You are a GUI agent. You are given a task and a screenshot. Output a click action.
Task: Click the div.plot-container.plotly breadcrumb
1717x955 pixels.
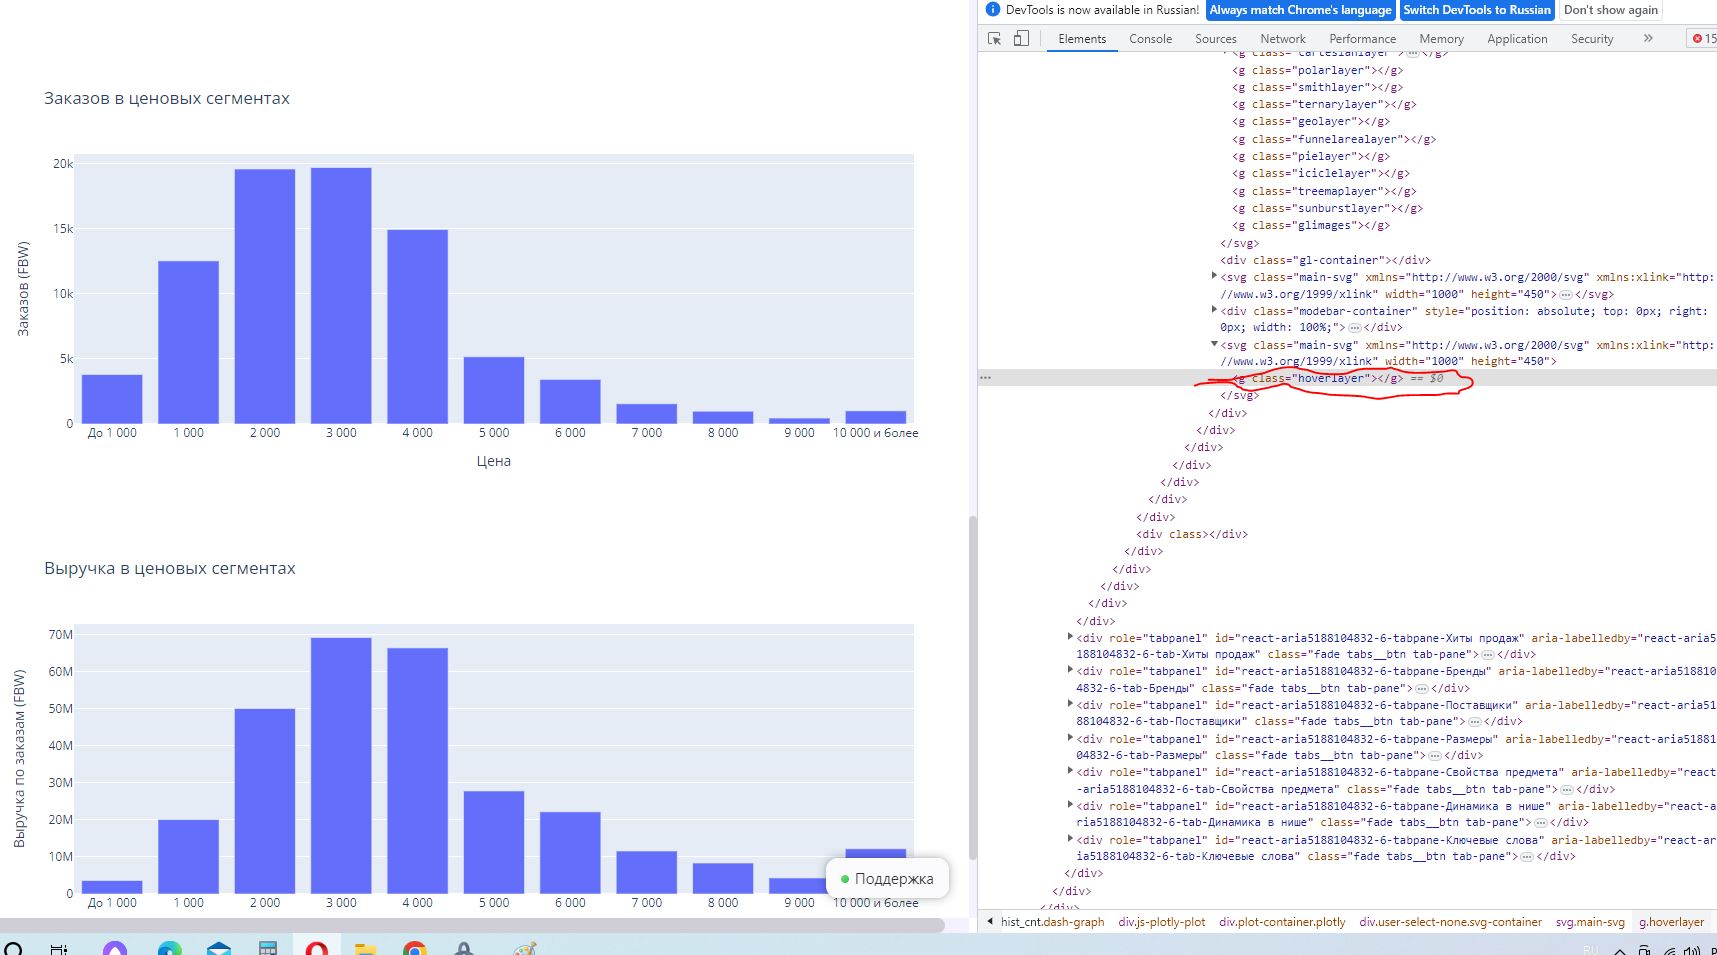coord(1282,922)
